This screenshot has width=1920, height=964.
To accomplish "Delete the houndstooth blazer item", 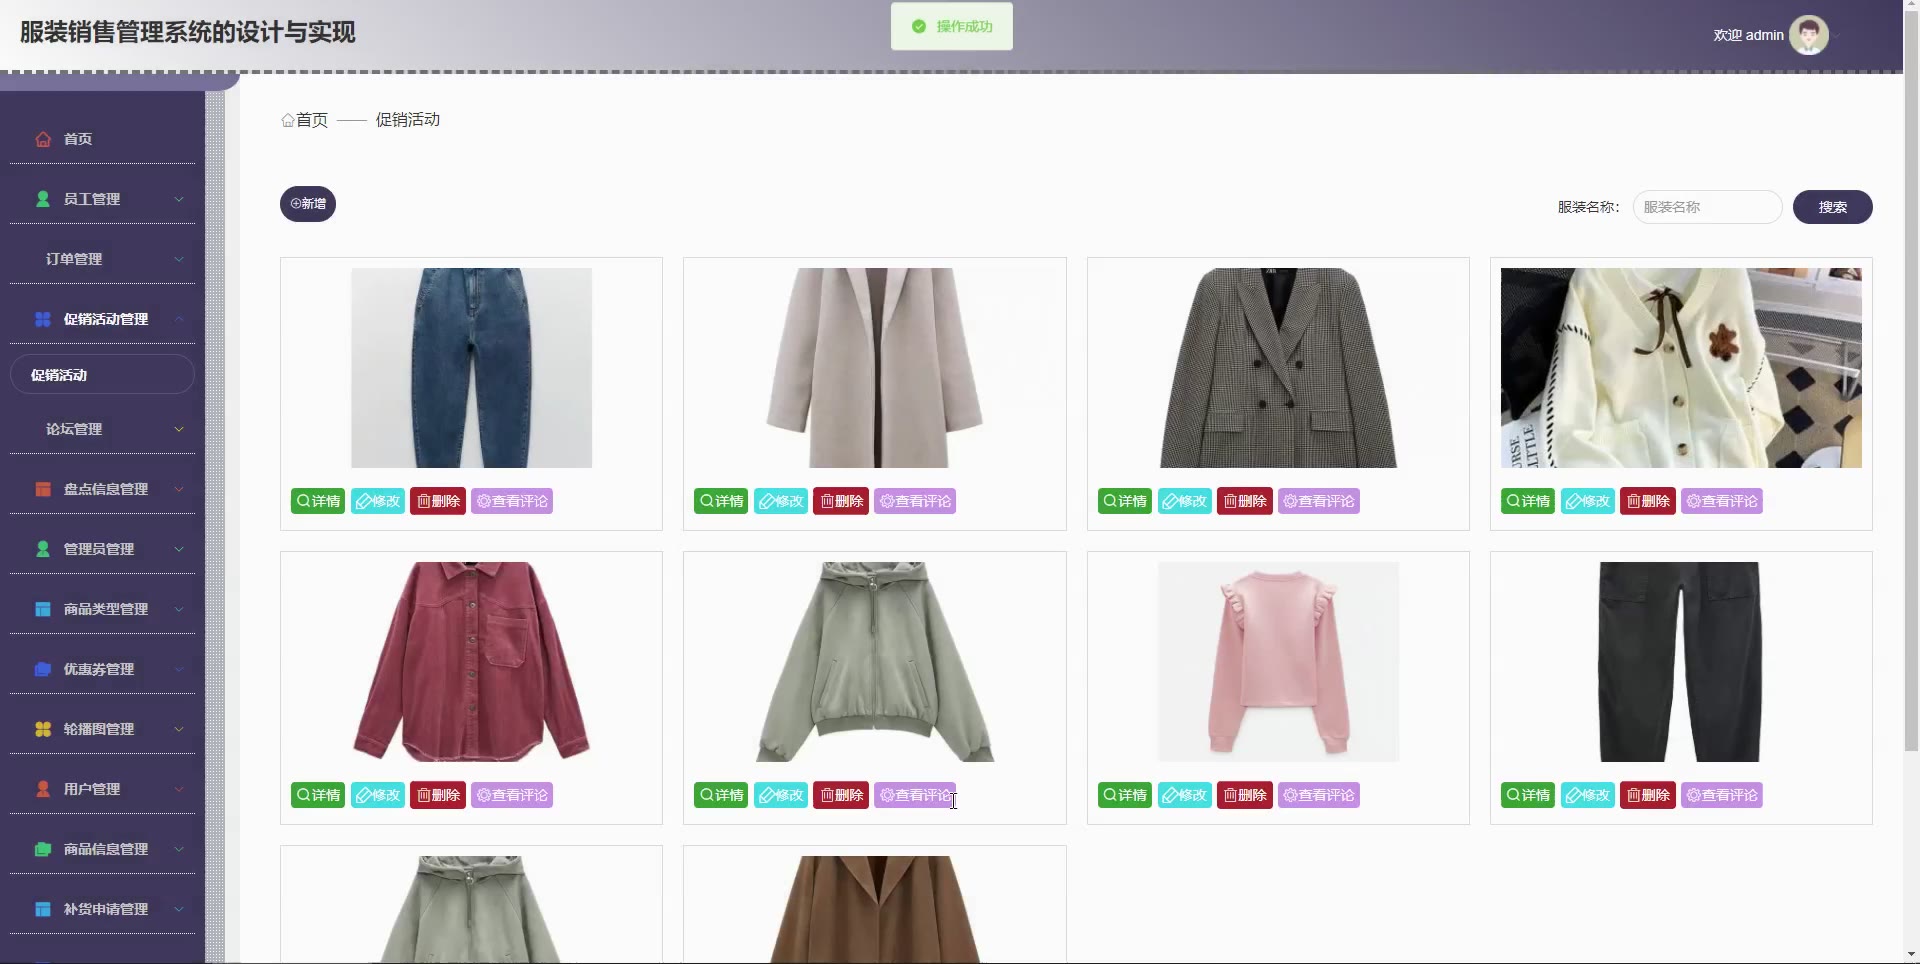I will pos(1245,501).
